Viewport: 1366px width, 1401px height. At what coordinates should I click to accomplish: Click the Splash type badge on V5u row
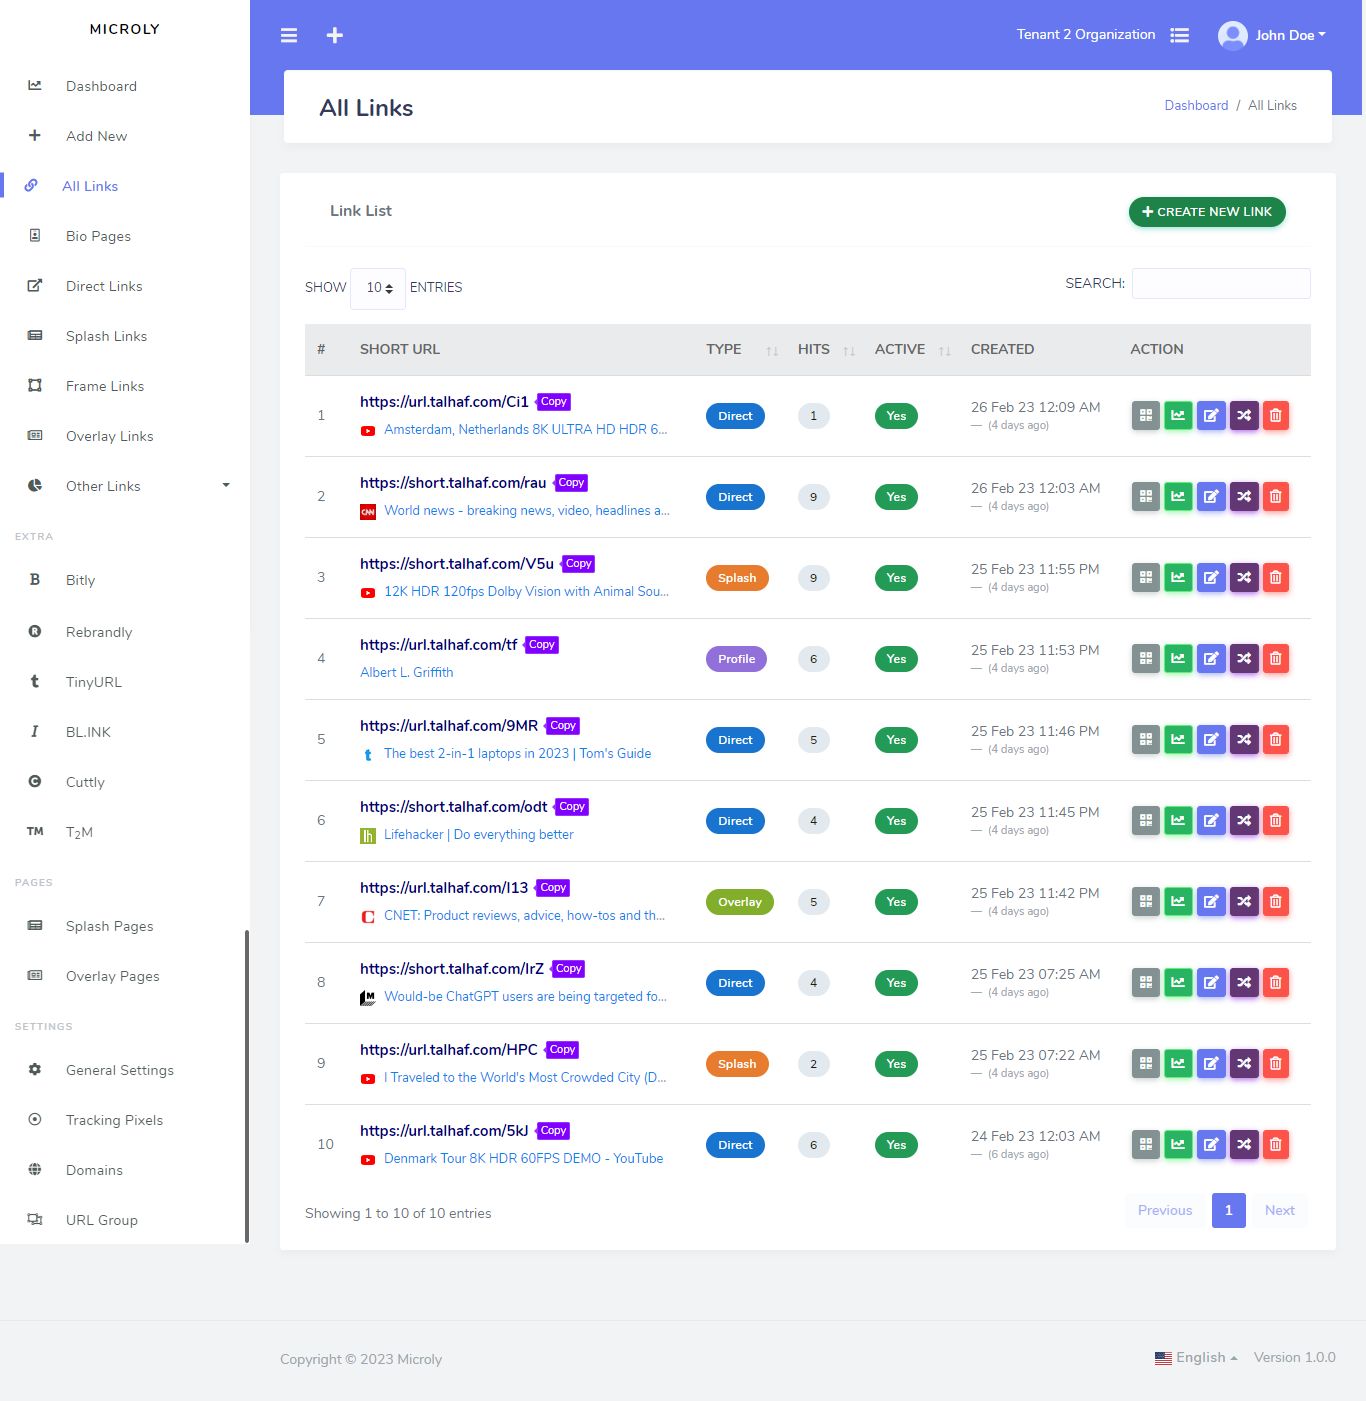click(x=737, y=578)
